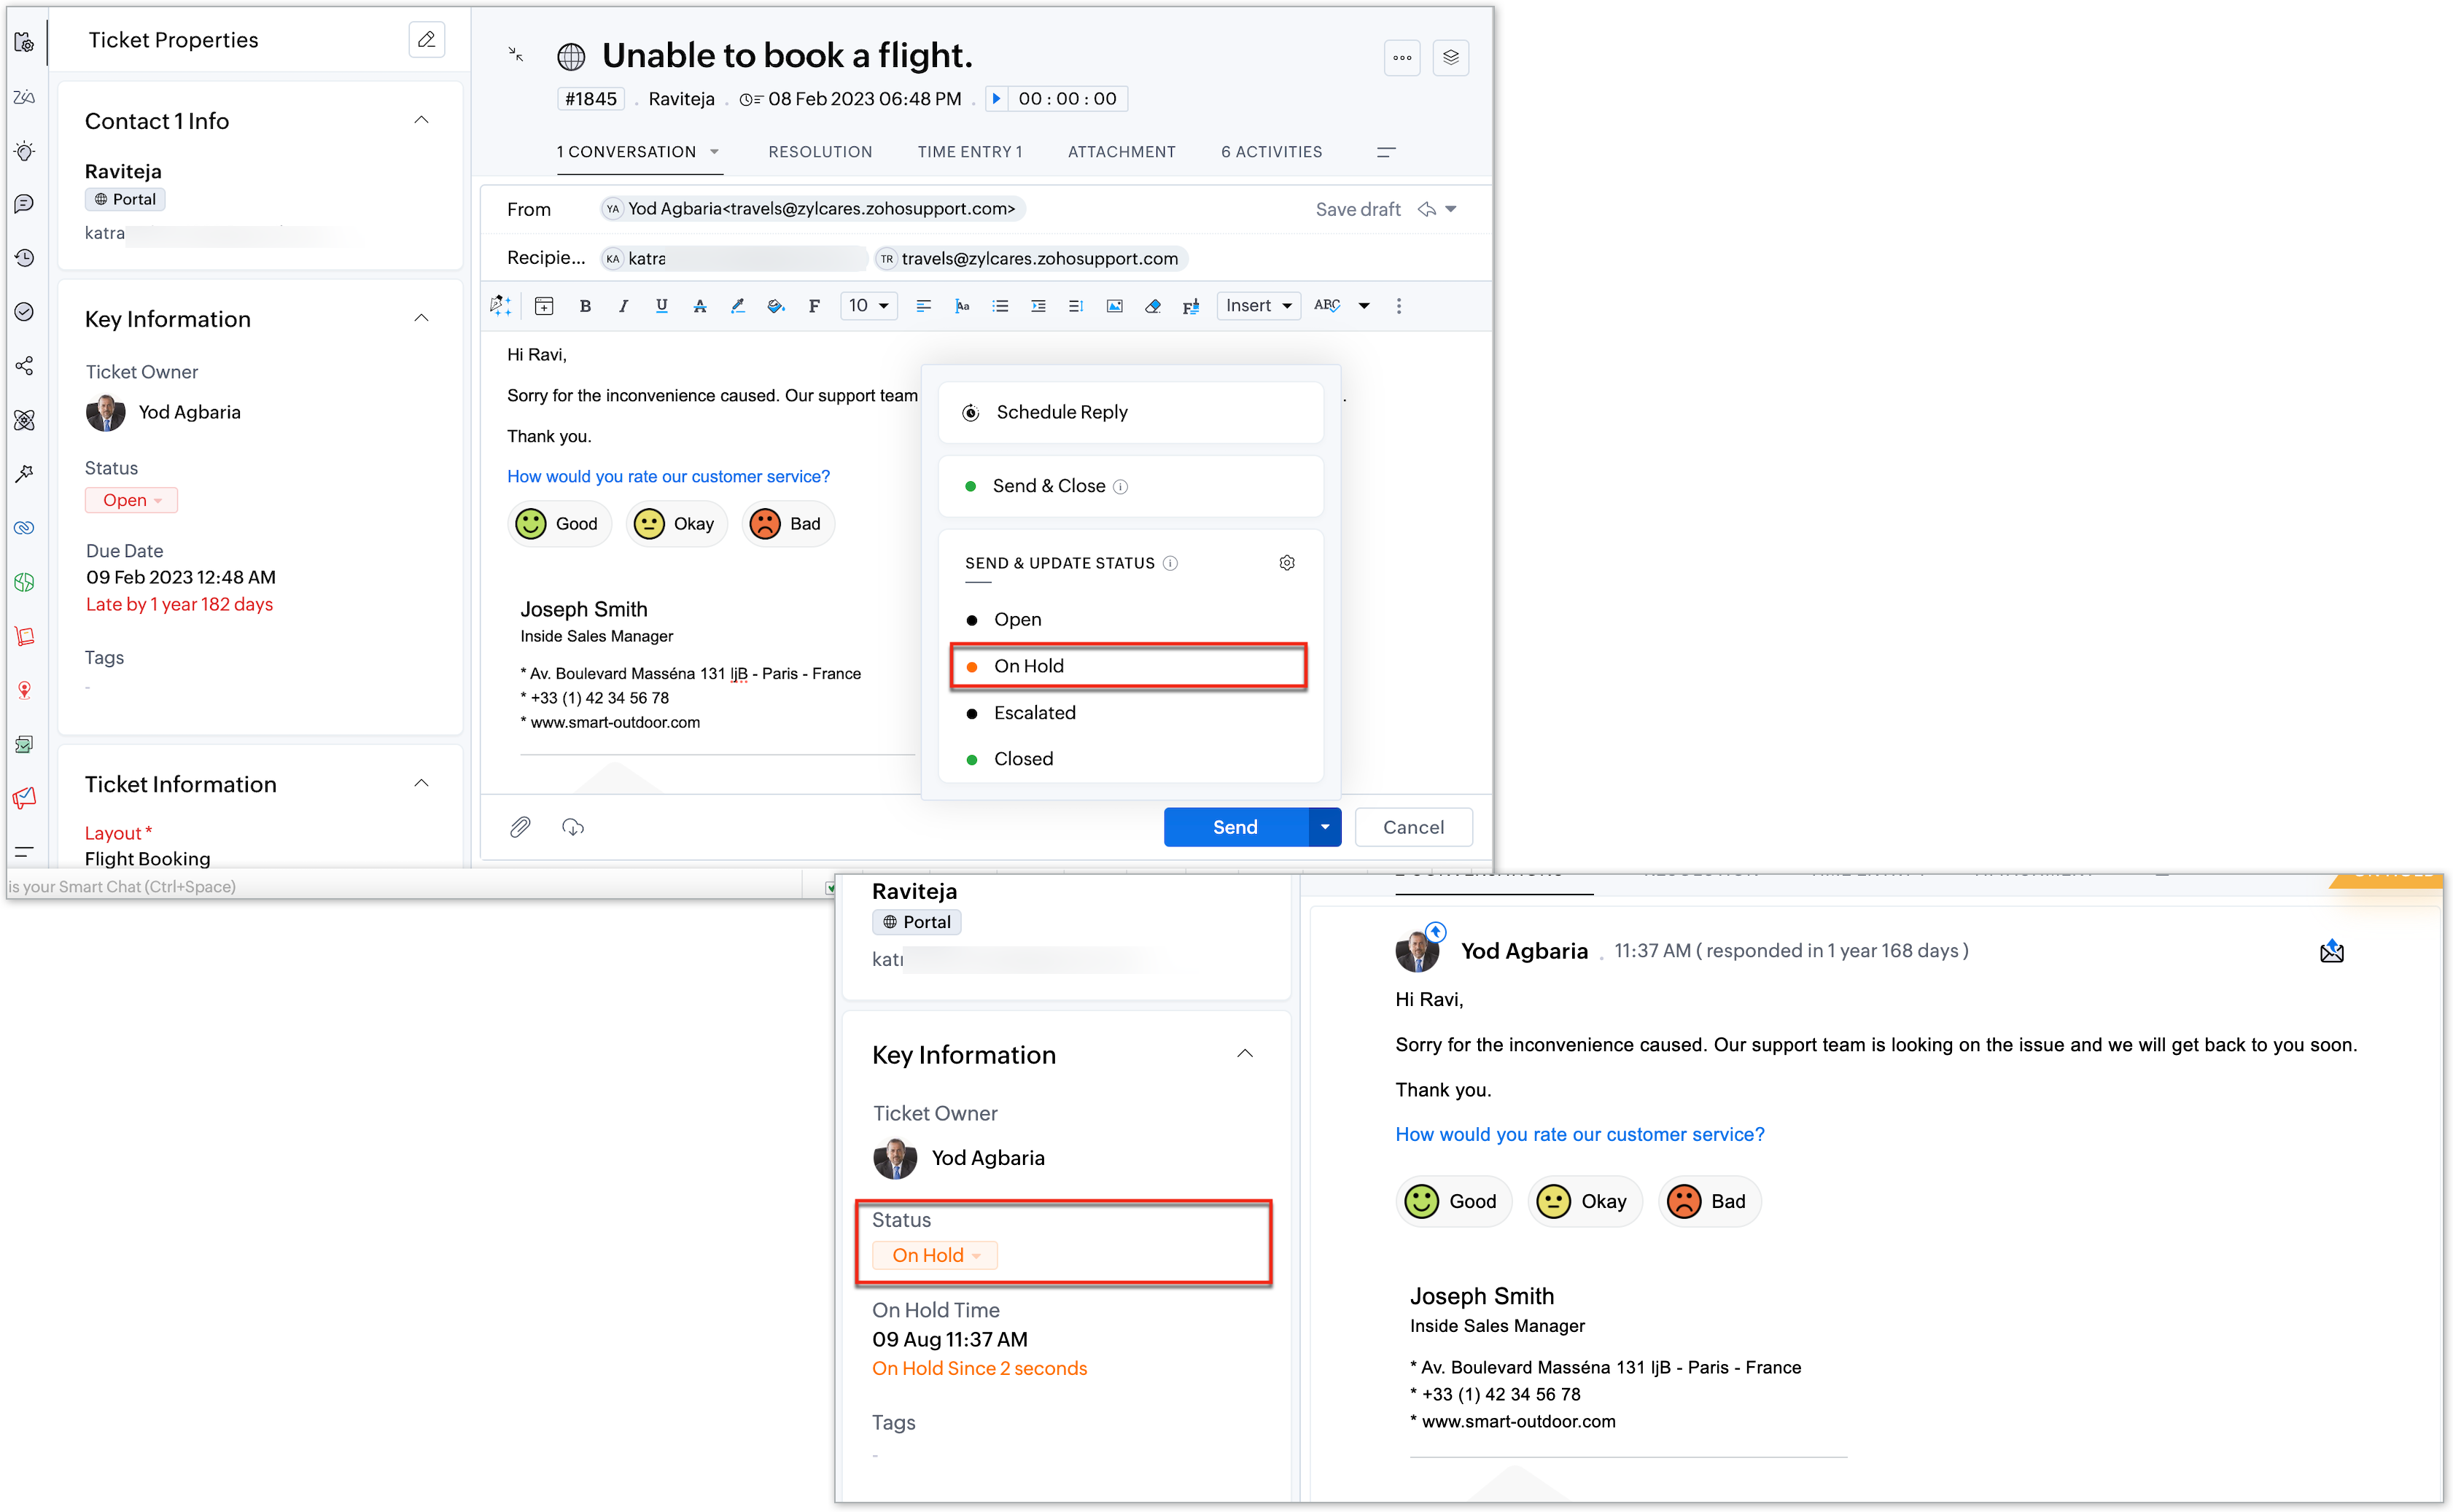Viewport: 2453px width, 1512px height.
Task: Collapse the Contact 1 Info section
Action: coord(422,120)
